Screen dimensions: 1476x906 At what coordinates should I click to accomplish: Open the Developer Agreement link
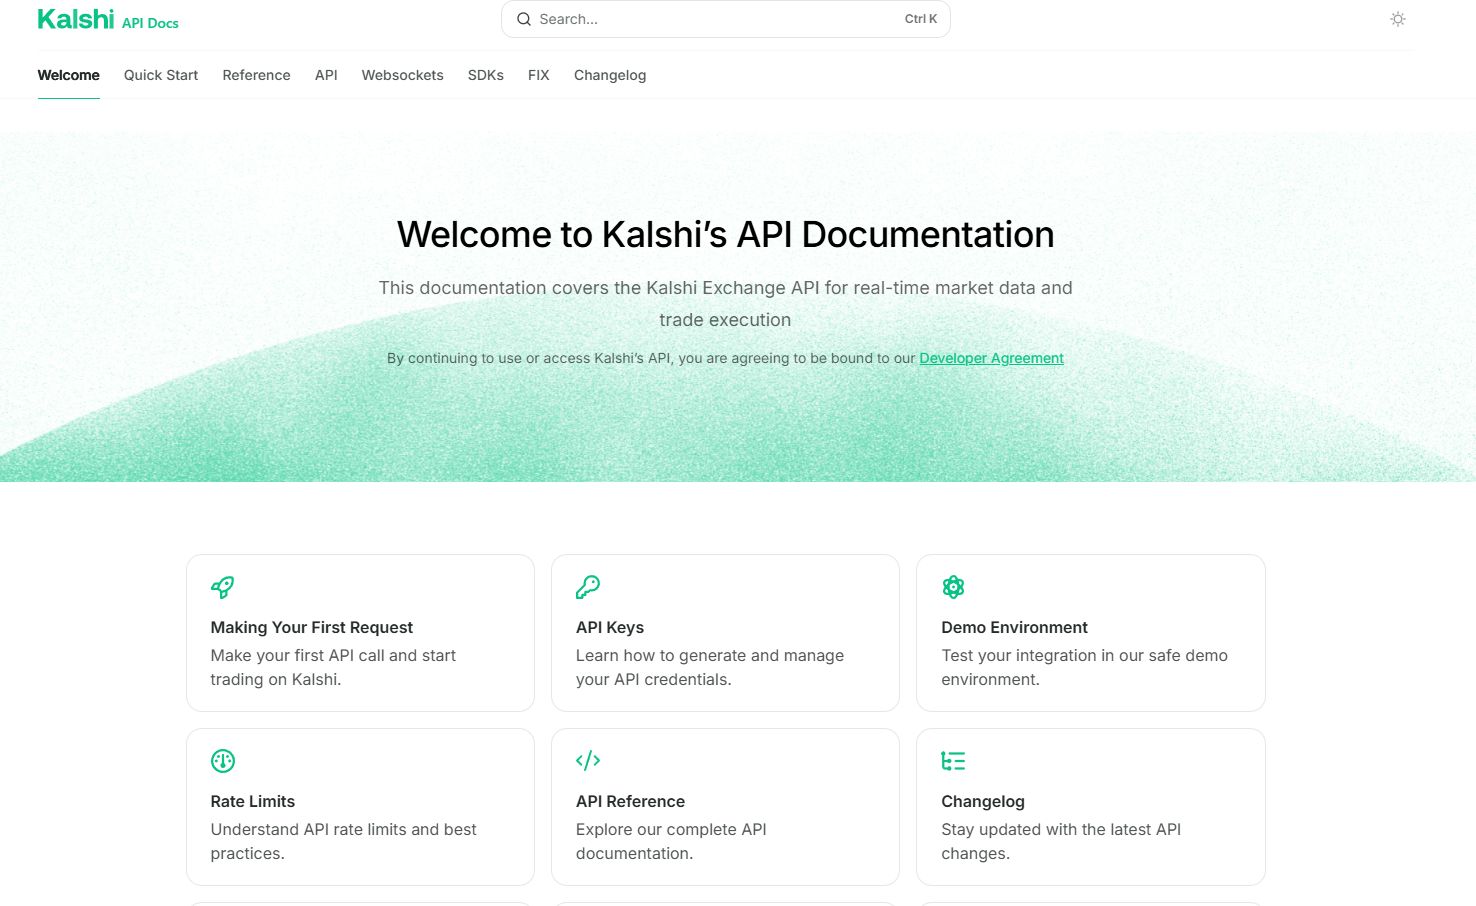[991, 358]
